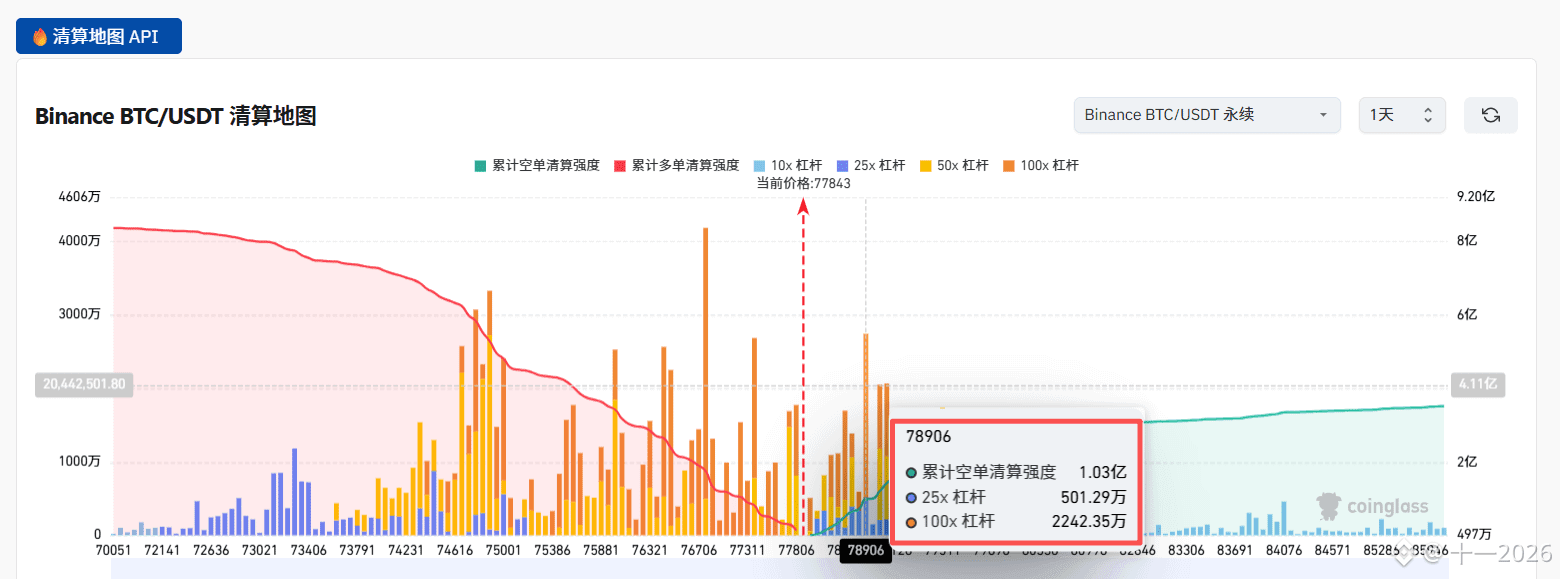Image resolution: width=1560 pixels, height=579 pixels.
Task: Click the tallest orange bar near 76706
Action: click(x=706, y=380)
